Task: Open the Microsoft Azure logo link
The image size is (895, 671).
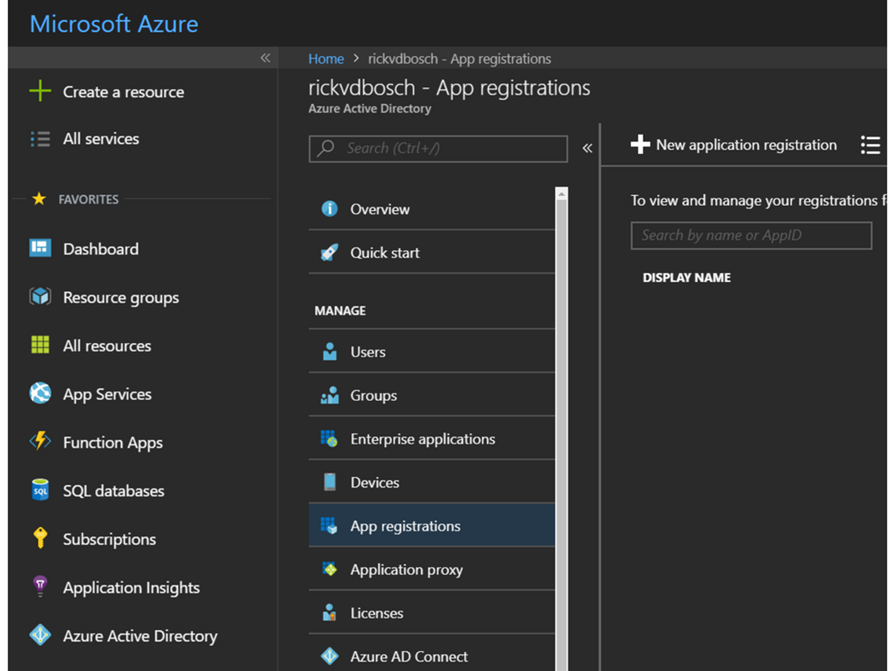Action: [x=114, y=24]
